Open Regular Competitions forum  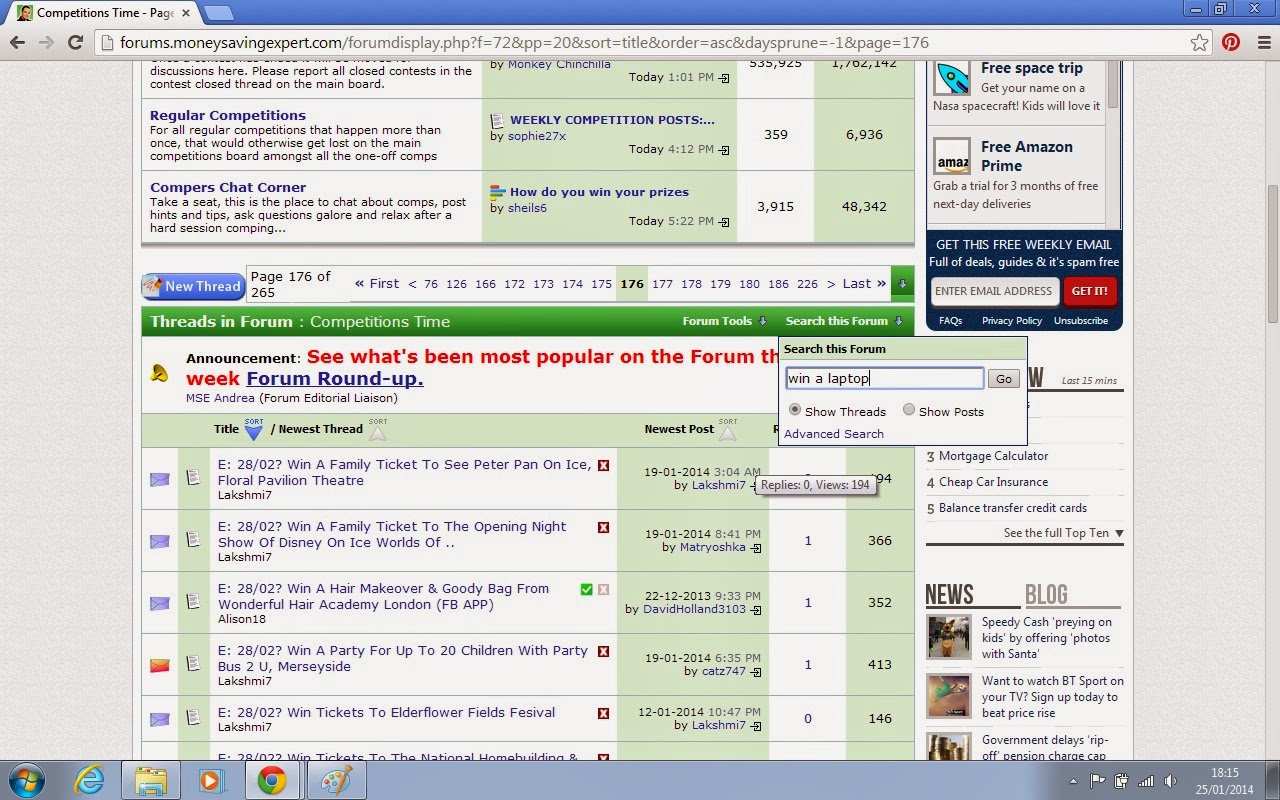click(228, 115)
